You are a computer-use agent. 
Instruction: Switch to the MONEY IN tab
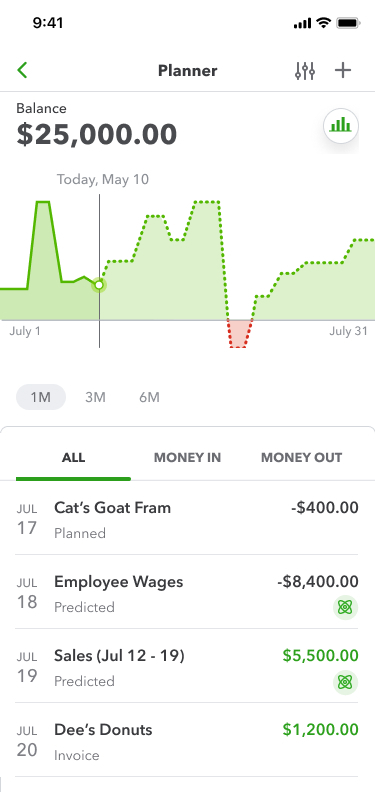coord(188,458)
